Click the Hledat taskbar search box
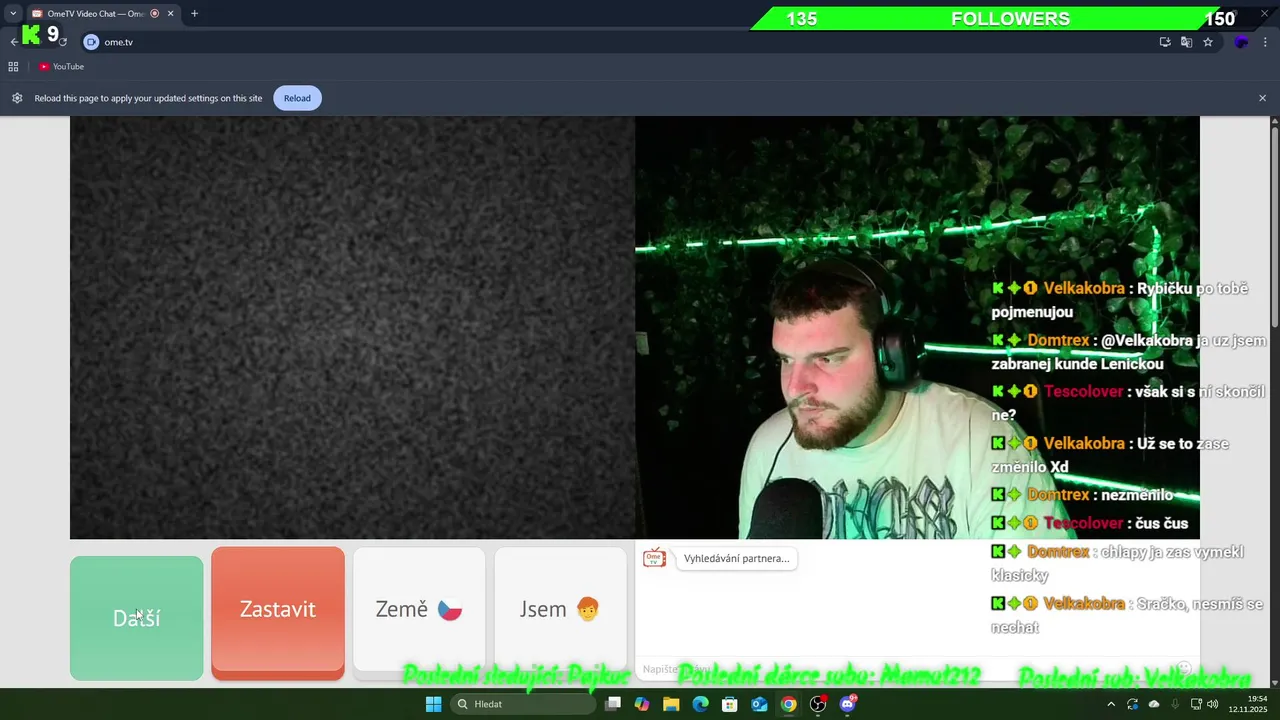 [x=522, y=704]
